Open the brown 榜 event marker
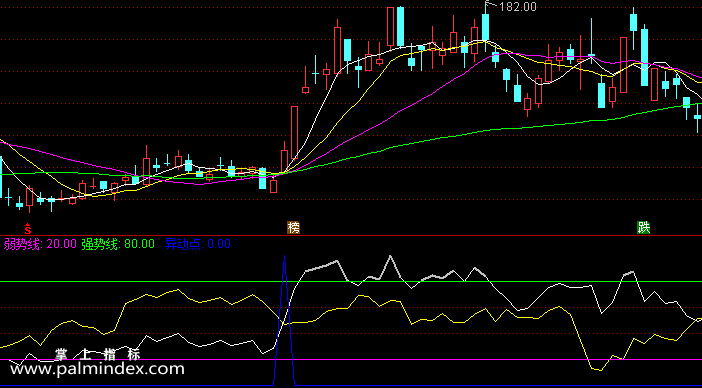Screen dimensions: 702x388 pyautogui.click(x=293, y=228)
